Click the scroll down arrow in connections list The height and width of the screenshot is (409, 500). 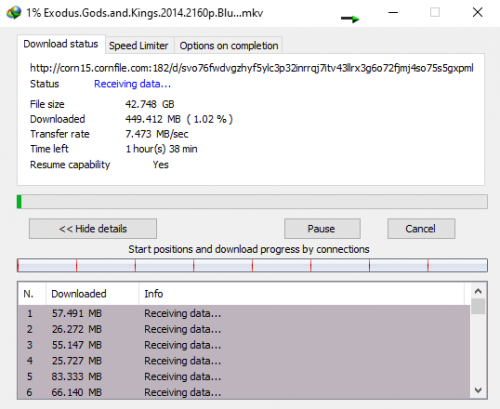click(x=478, y=390)
